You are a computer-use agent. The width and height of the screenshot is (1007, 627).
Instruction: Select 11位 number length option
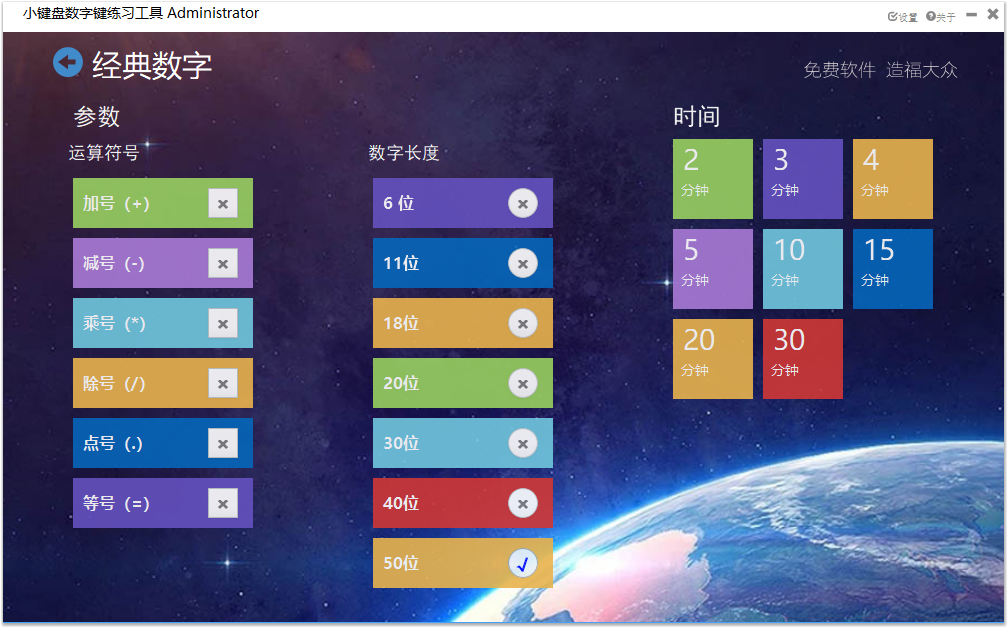[462, 263]
